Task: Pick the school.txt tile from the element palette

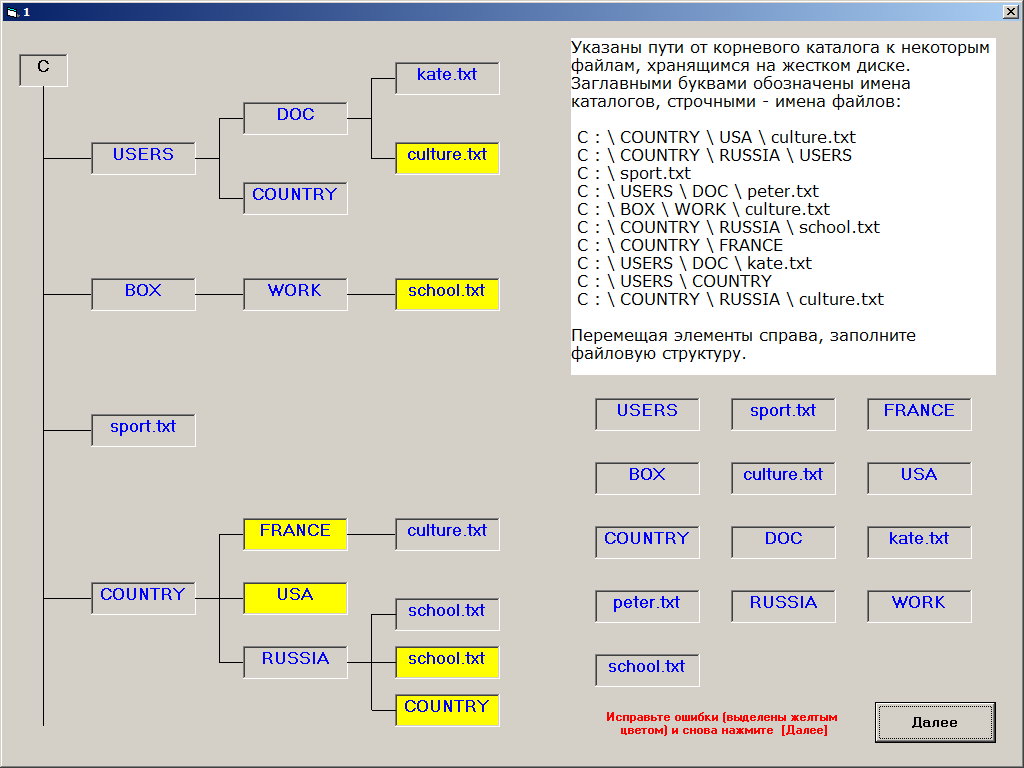Action: 647,670
